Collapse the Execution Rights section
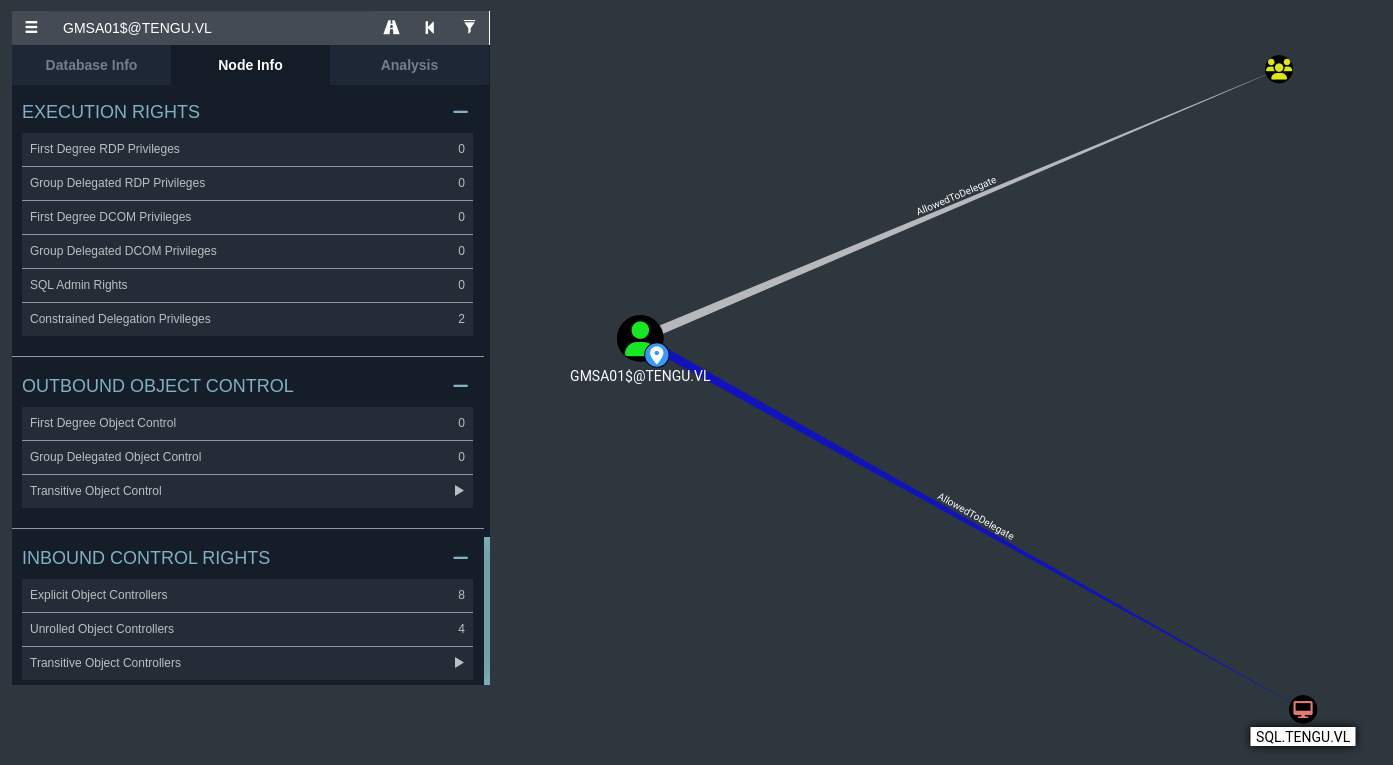Image resolution: width=1393 pixels, height=765 pixels. 460,112
